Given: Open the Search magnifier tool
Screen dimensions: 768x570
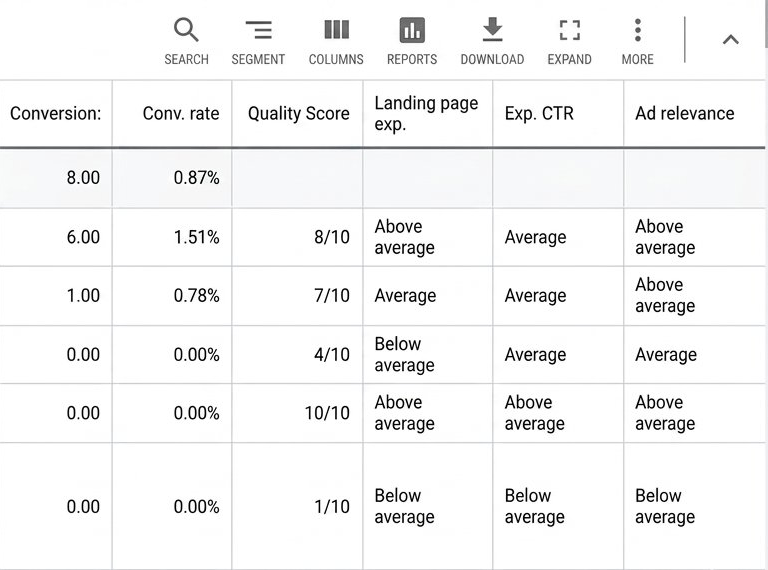Looking at the screenshot, I should (x=186, y=41).
